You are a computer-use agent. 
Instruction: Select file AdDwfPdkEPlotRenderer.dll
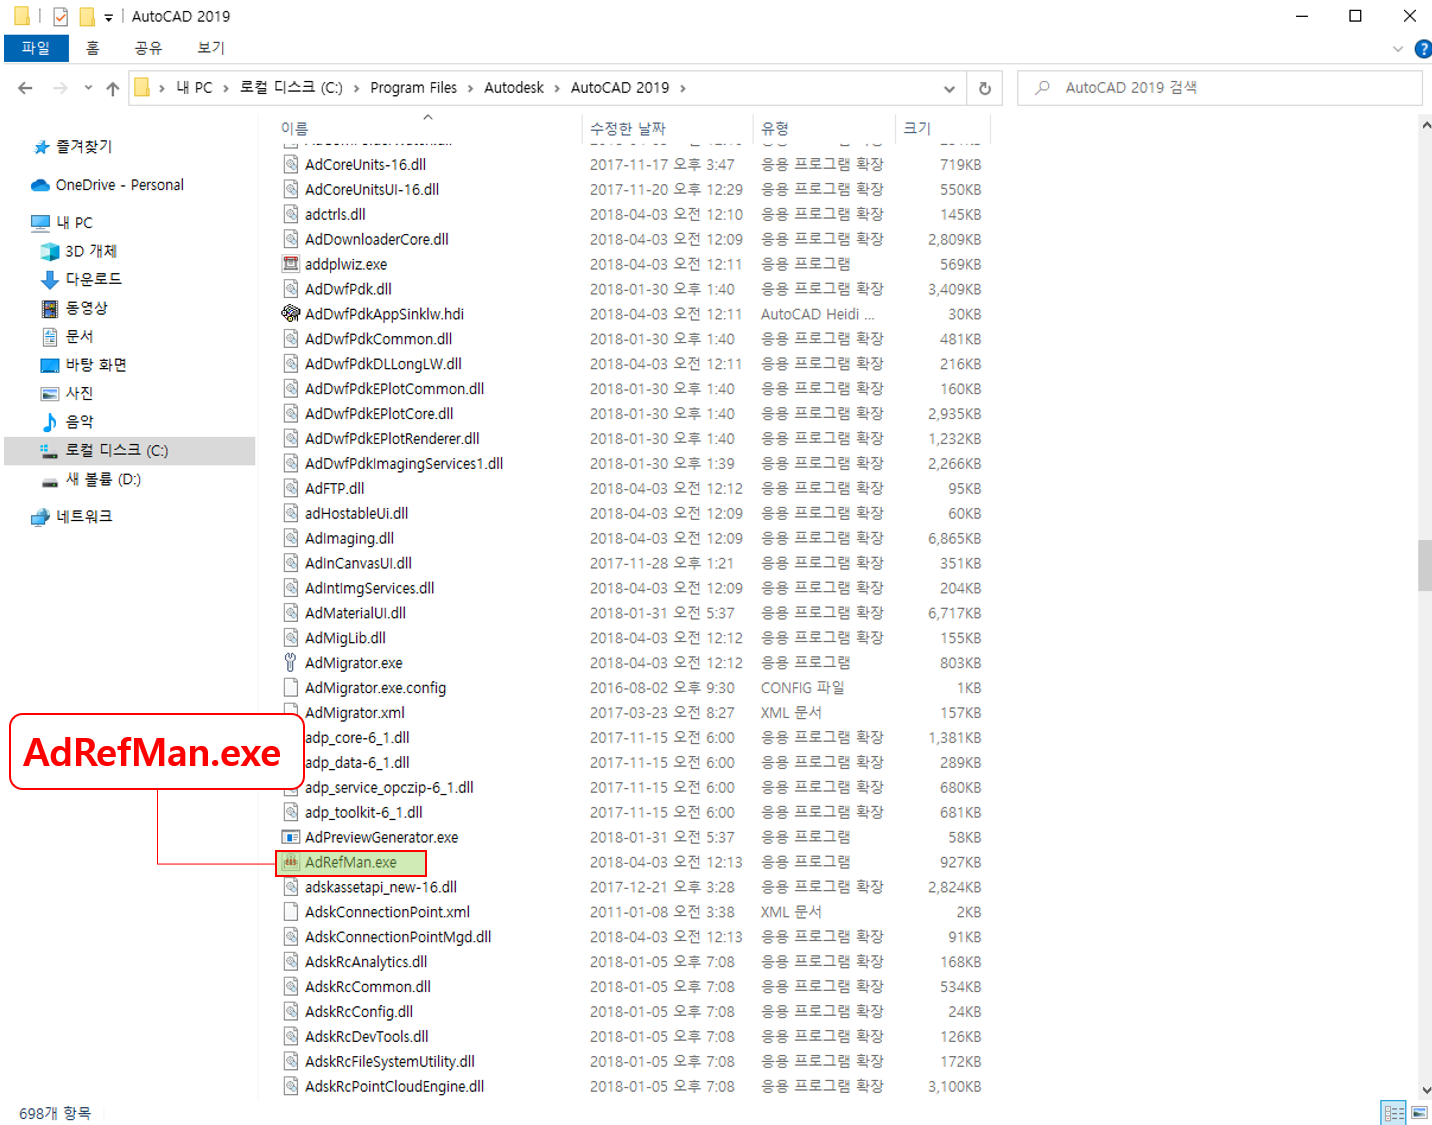tap(392, 439)
